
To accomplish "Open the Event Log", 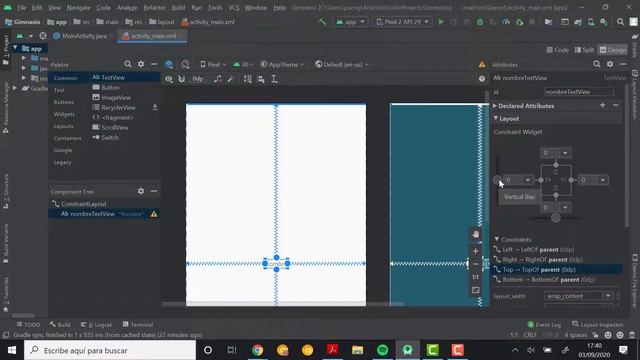I will (544, 324).
